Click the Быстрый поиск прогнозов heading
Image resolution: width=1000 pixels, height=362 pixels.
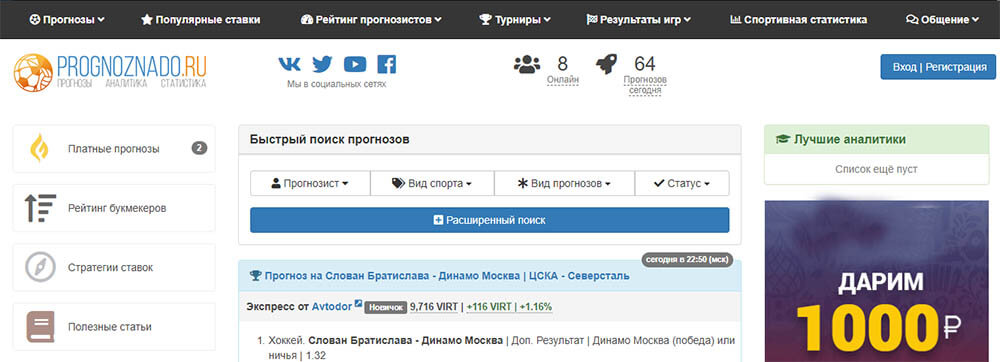tap(330, 139)
